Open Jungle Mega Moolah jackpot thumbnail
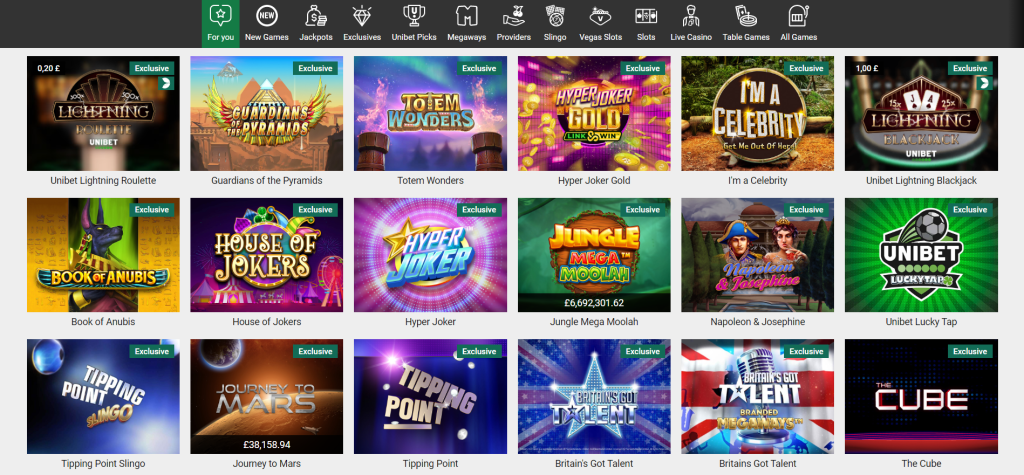 594,255
